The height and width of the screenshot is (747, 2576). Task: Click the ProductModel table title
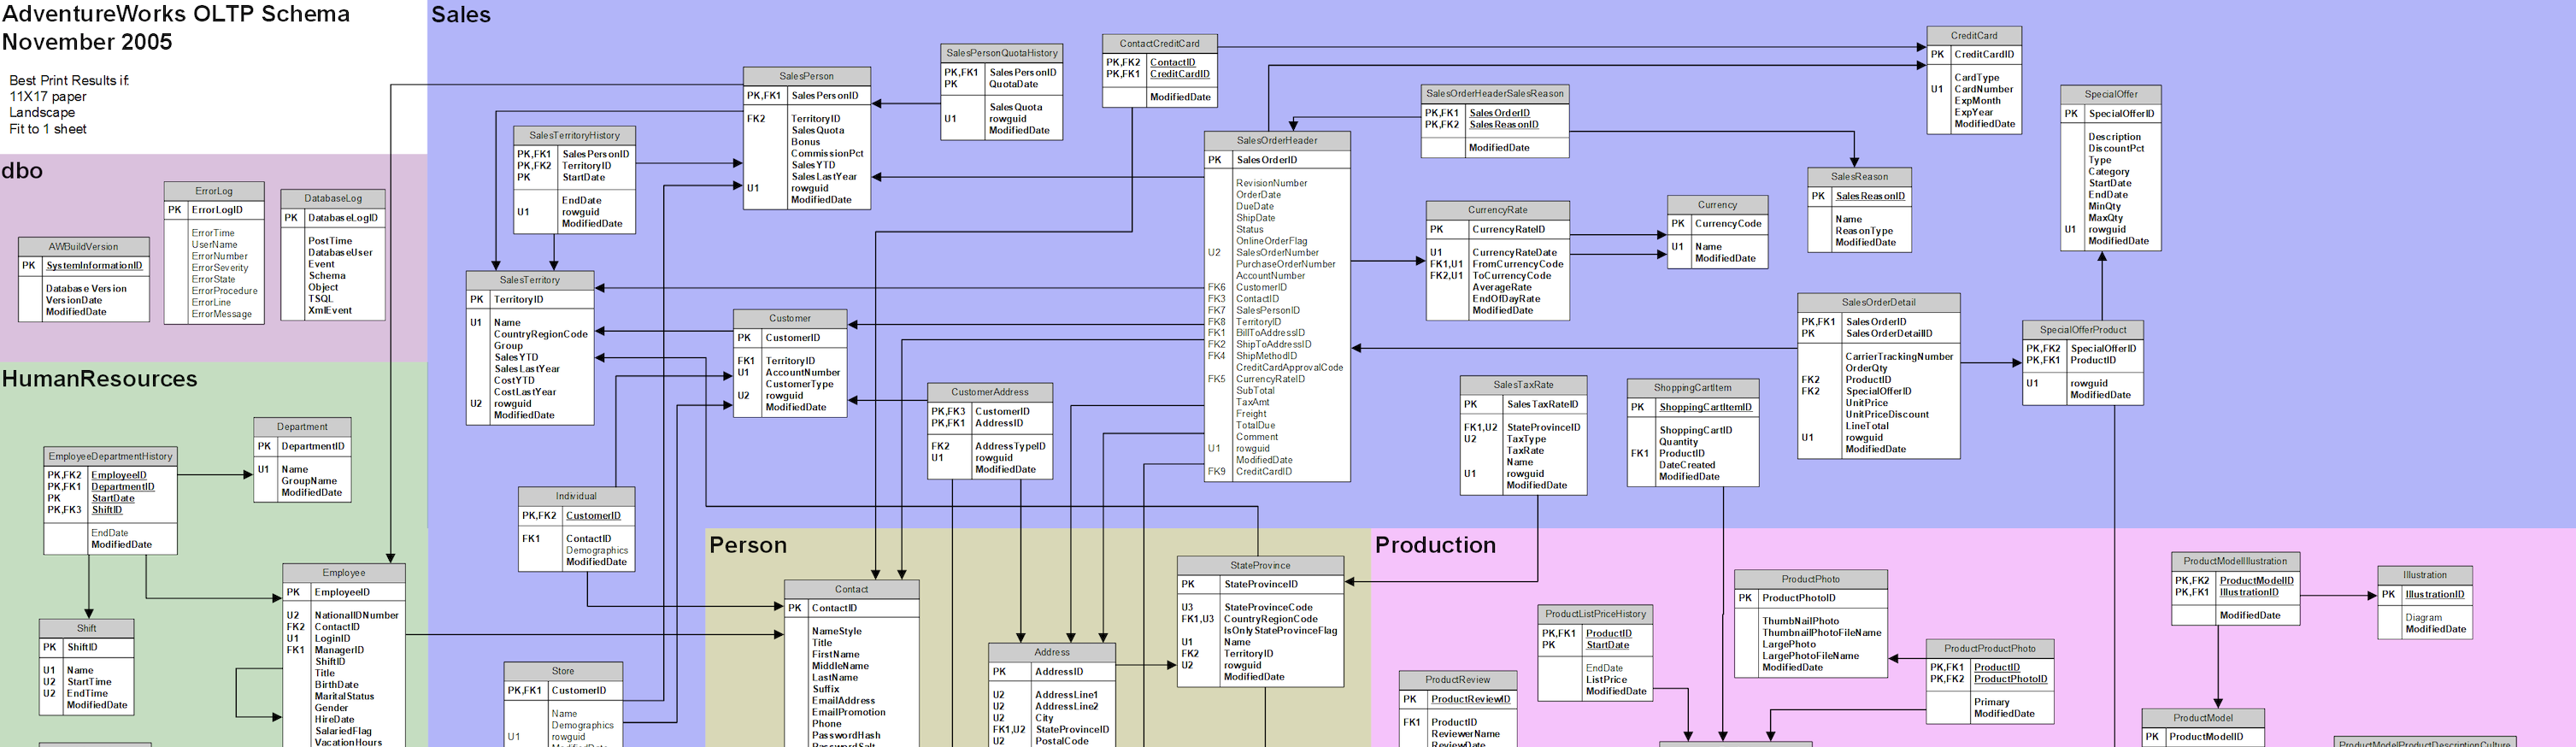point(2203,718)
